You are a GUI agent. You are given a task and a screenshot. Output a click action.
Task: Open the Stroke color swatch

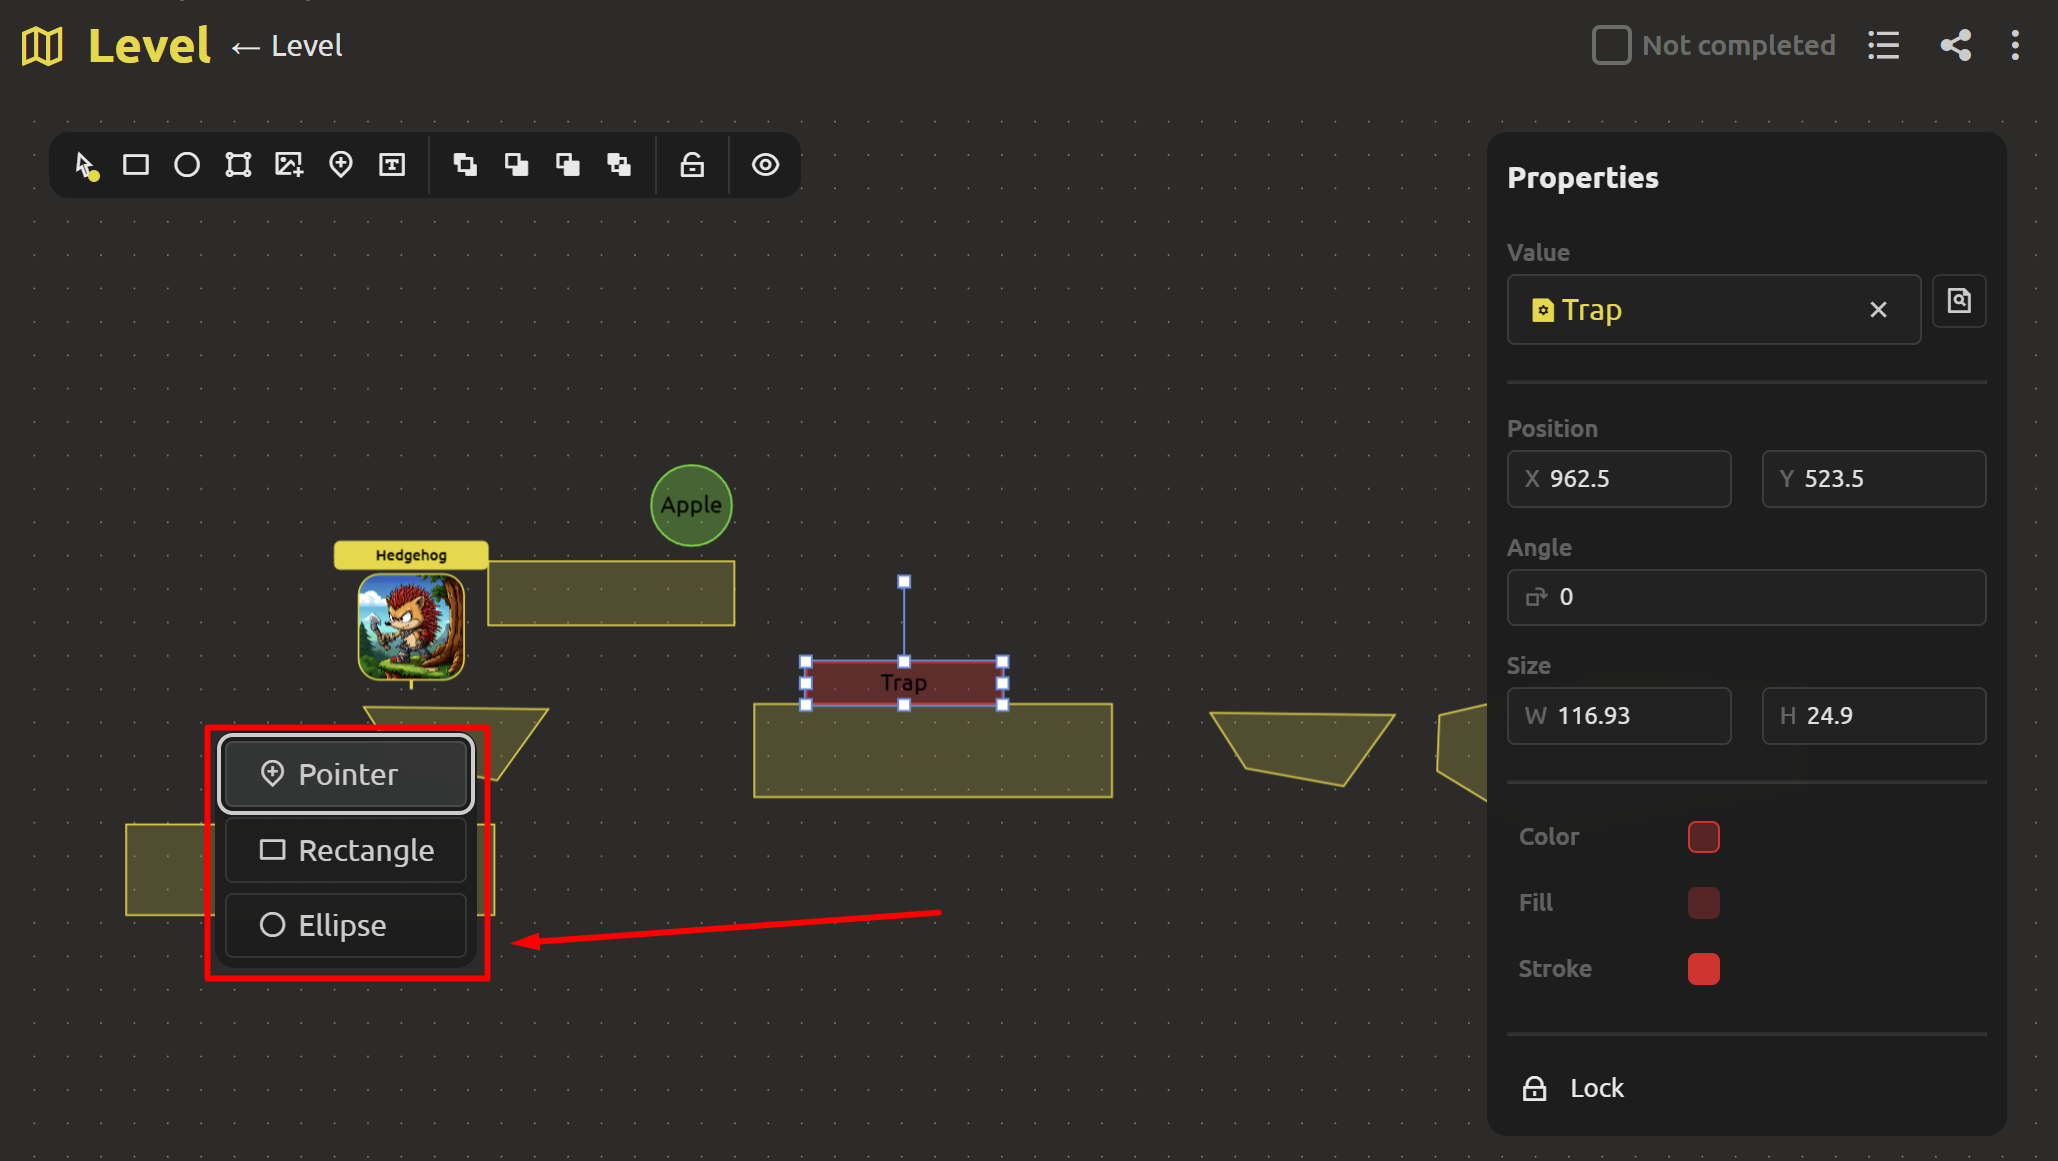click(1703, 968)
